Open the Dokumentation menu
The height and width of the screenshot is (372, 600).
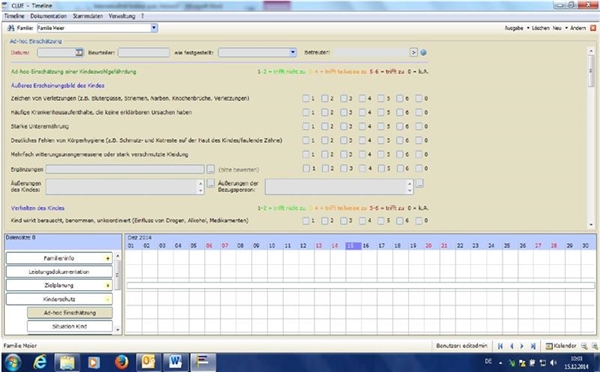[x=49, y=16]
